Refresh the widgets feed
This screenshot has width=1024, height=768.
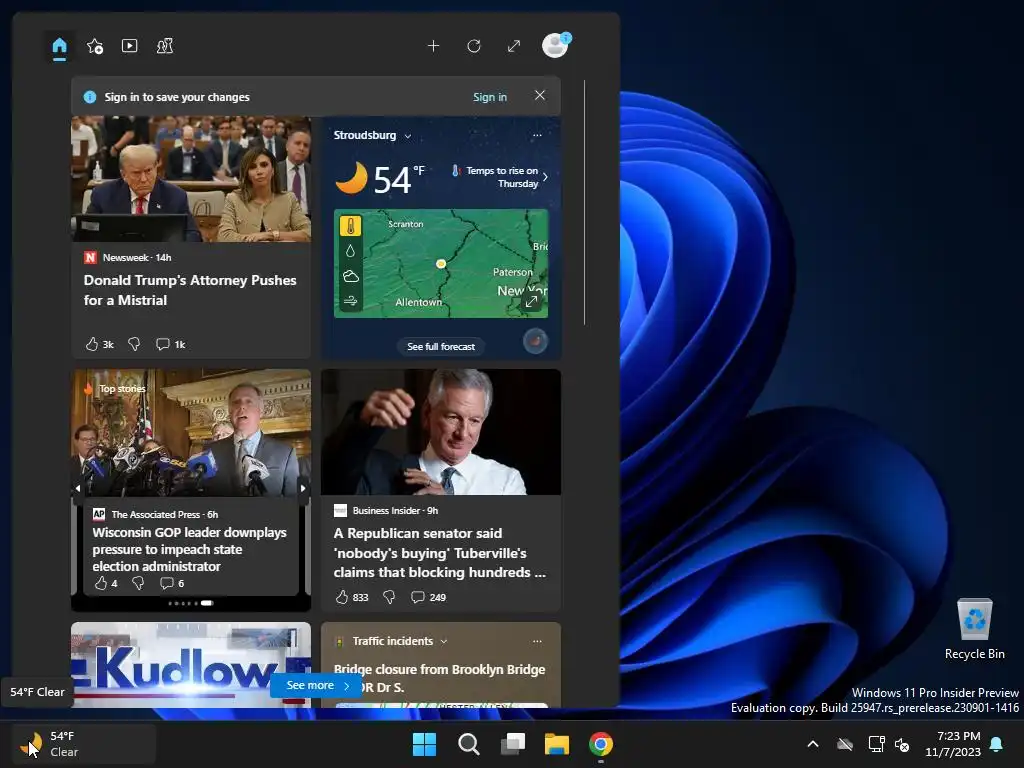[474, 46]
